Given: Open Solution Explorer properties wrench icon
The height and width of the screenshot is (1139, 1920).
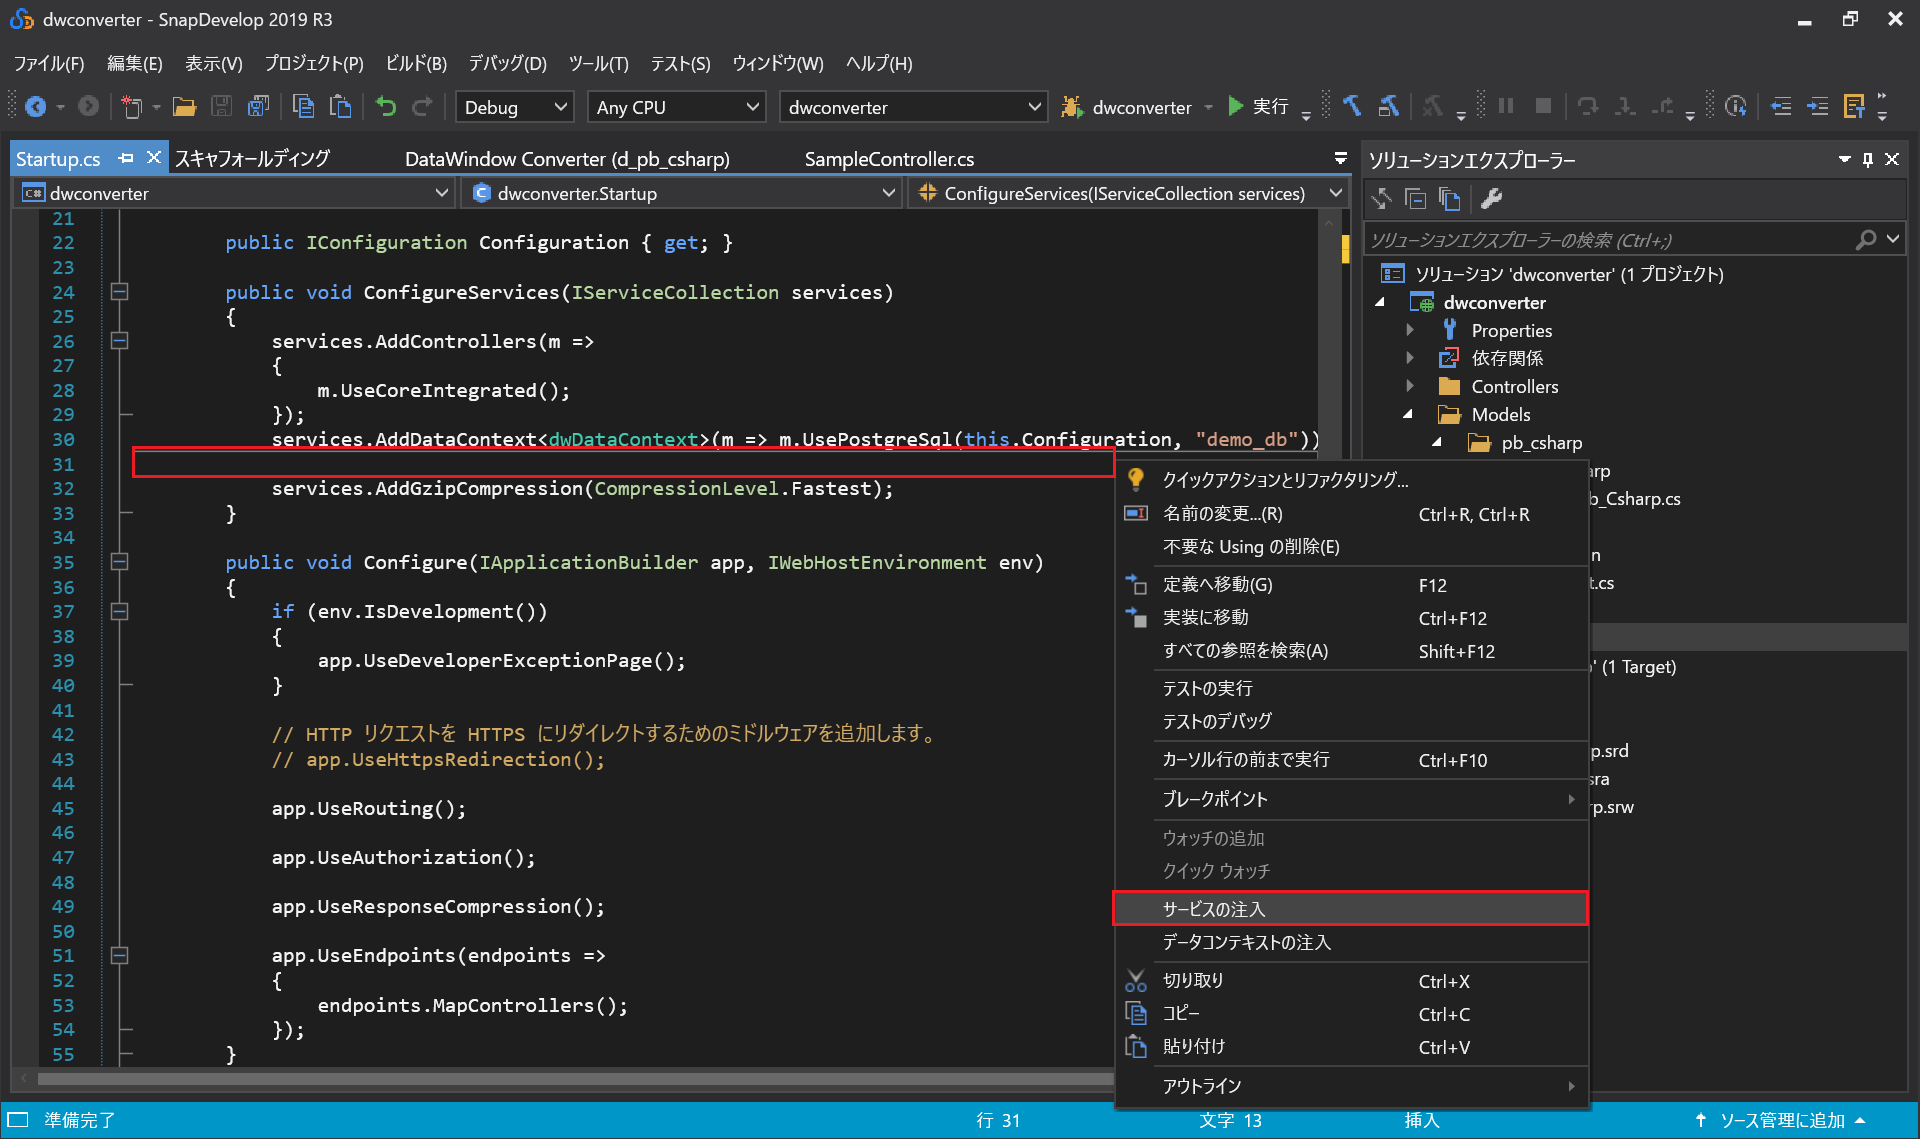Looking at the screenshot, I should (x=1491, y=199).
